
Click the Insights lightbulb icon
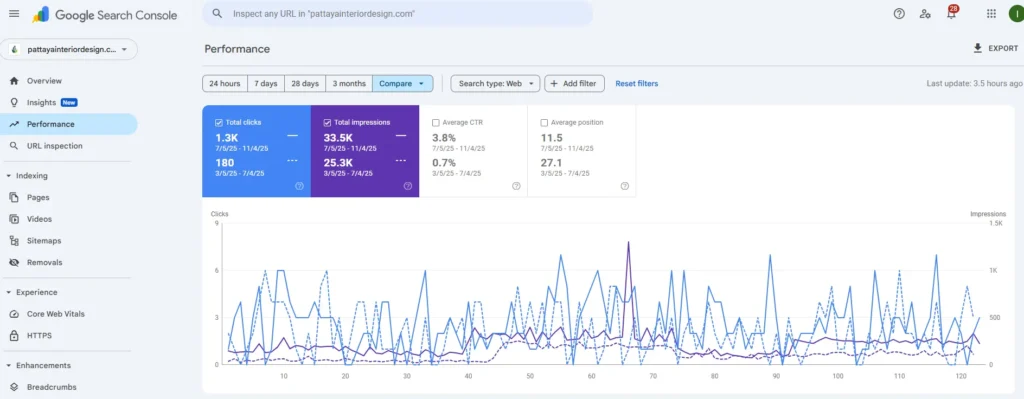coord(14,103)
